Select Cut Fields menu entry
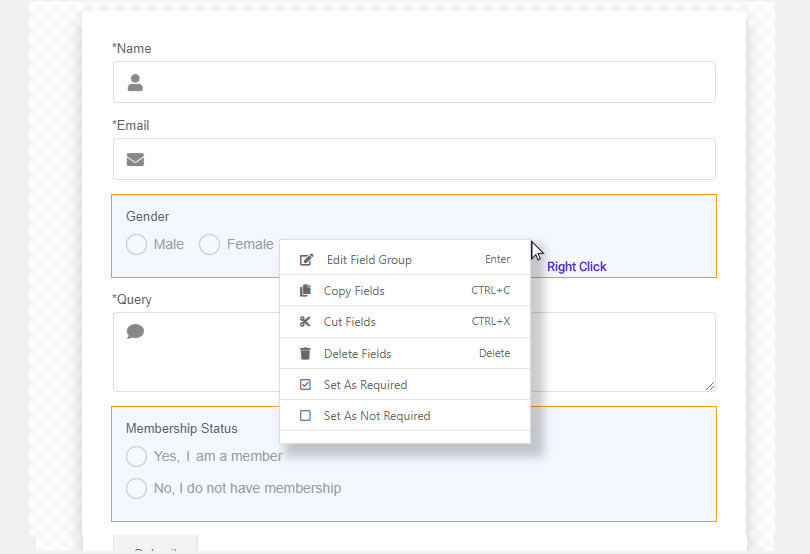 tap(405, 321)
